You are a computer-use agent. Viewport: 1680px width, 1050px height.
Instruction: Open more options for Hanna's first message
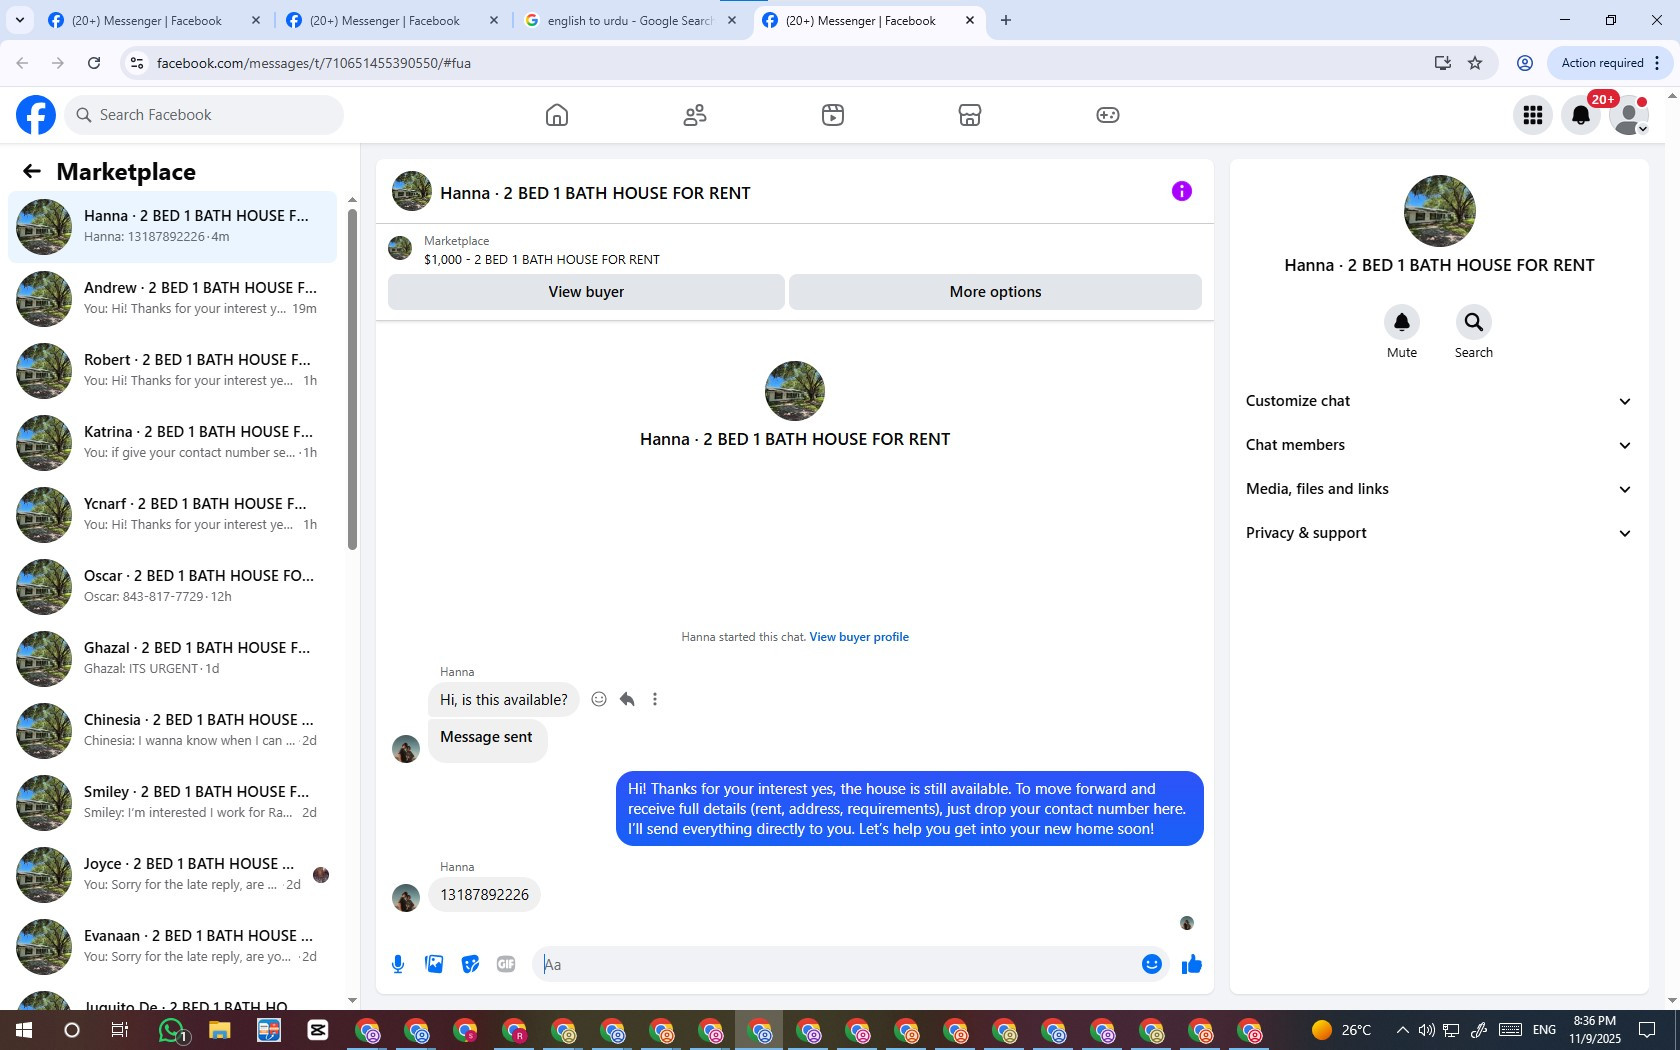655,699
